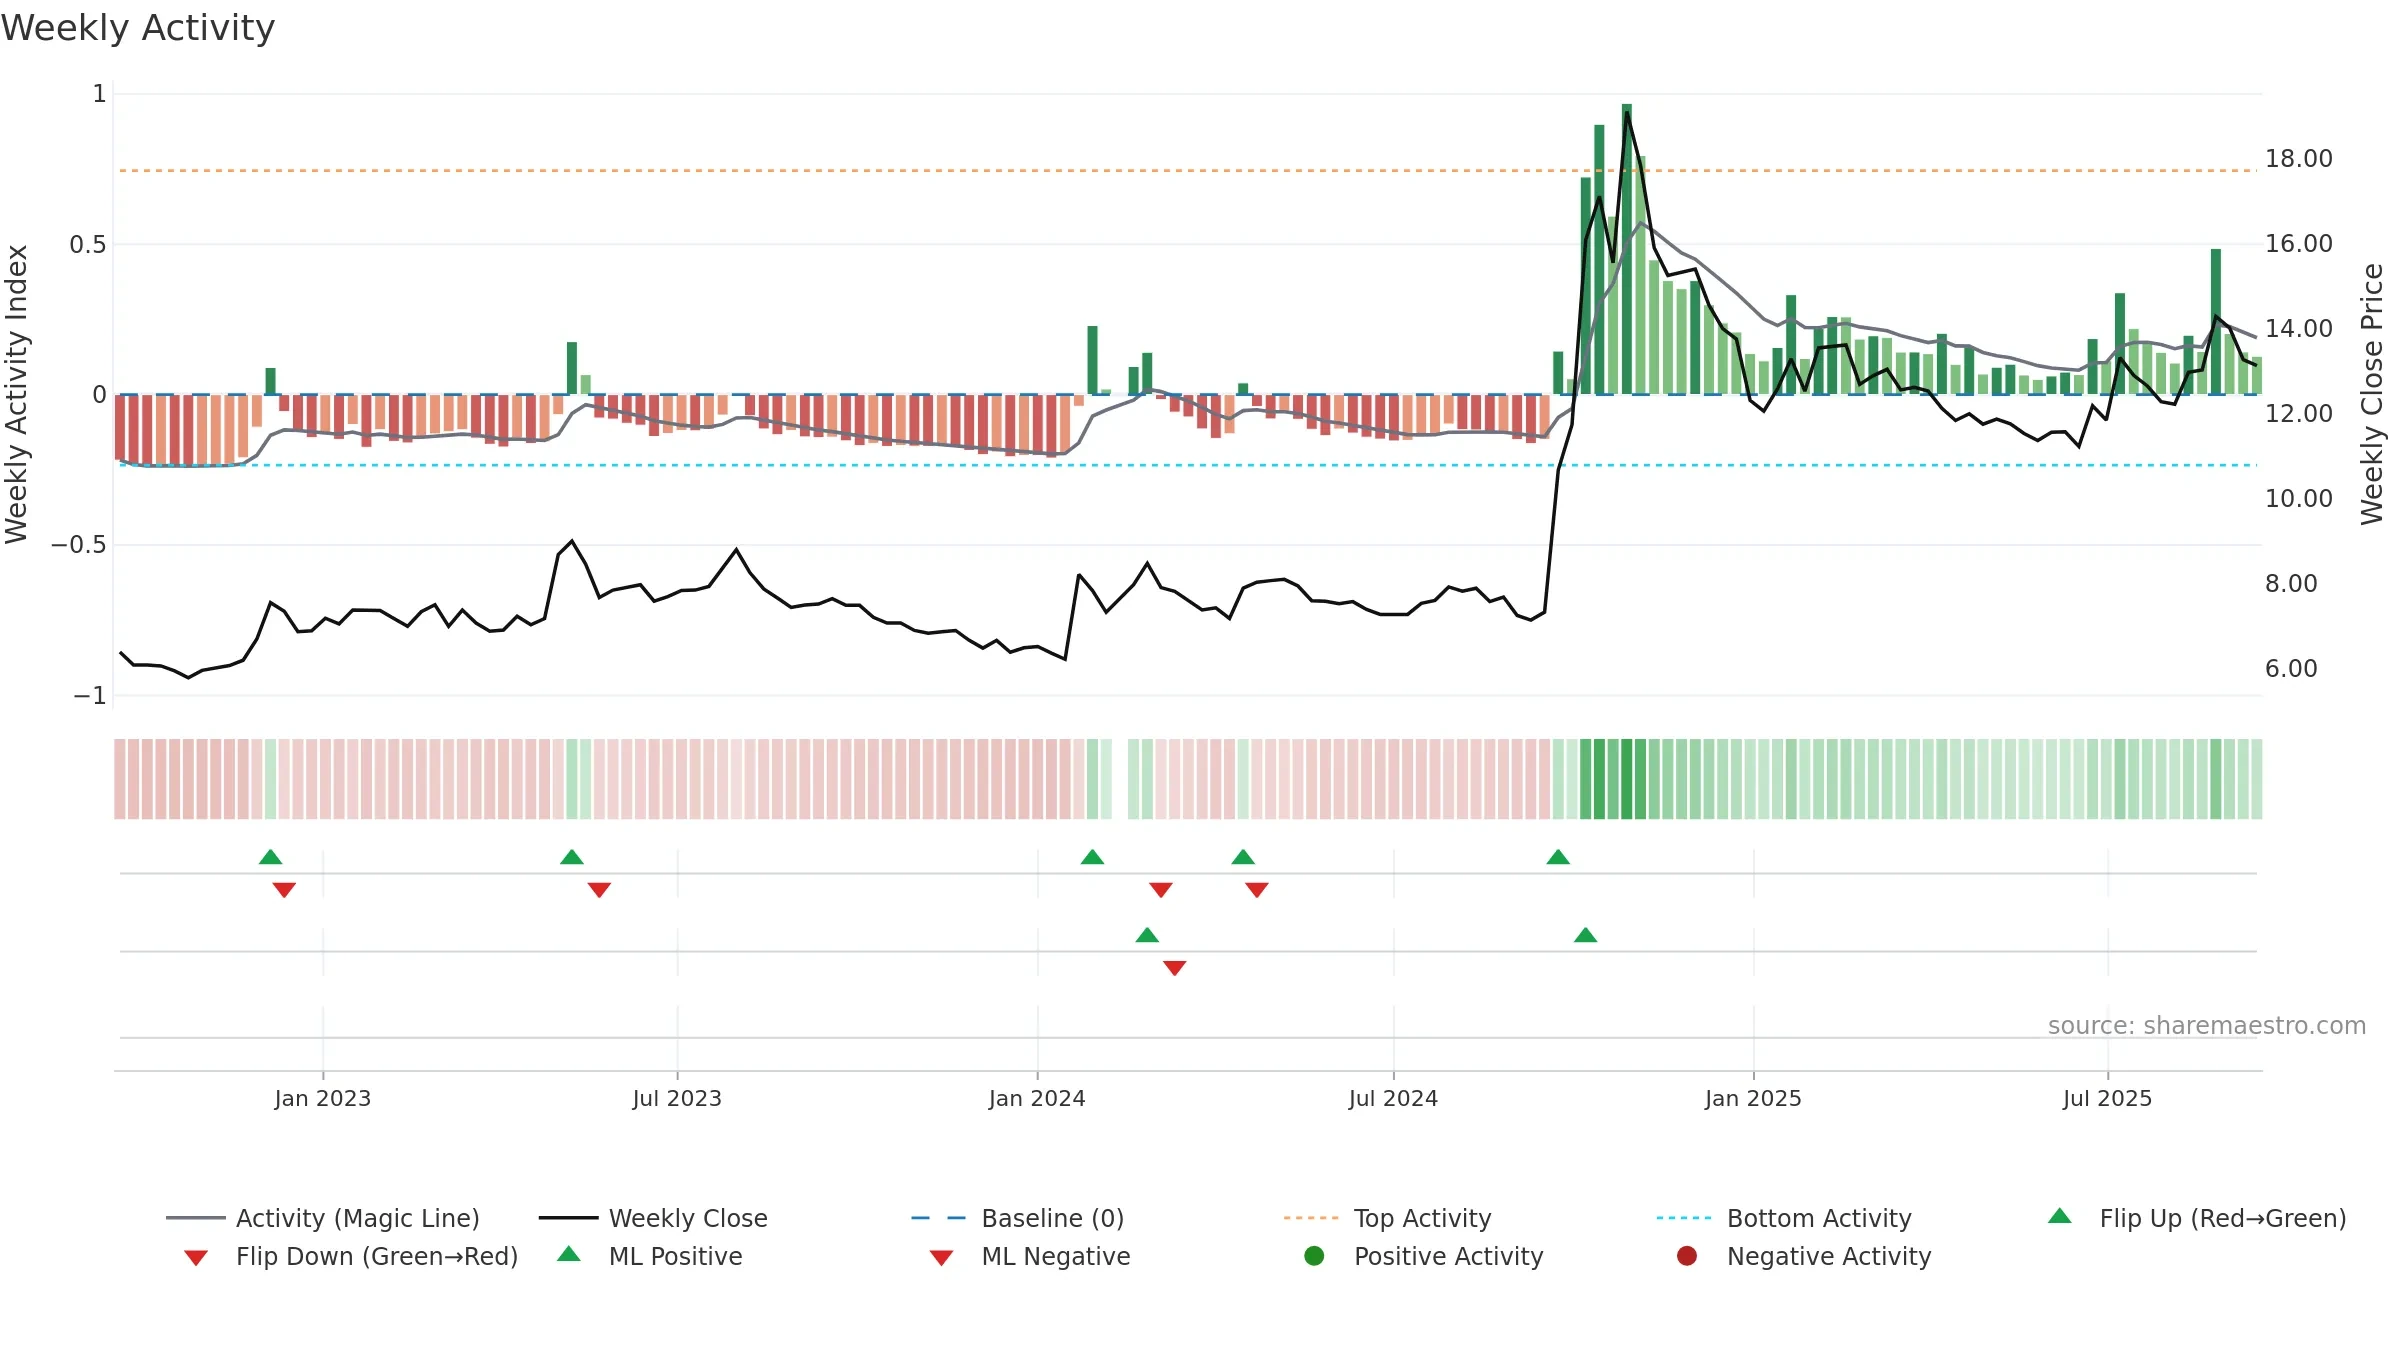Toggle Flip Up (Red→Green) legend entry
Viewport: 2400px width, 1350px height.
[x=2196, y=1218]
